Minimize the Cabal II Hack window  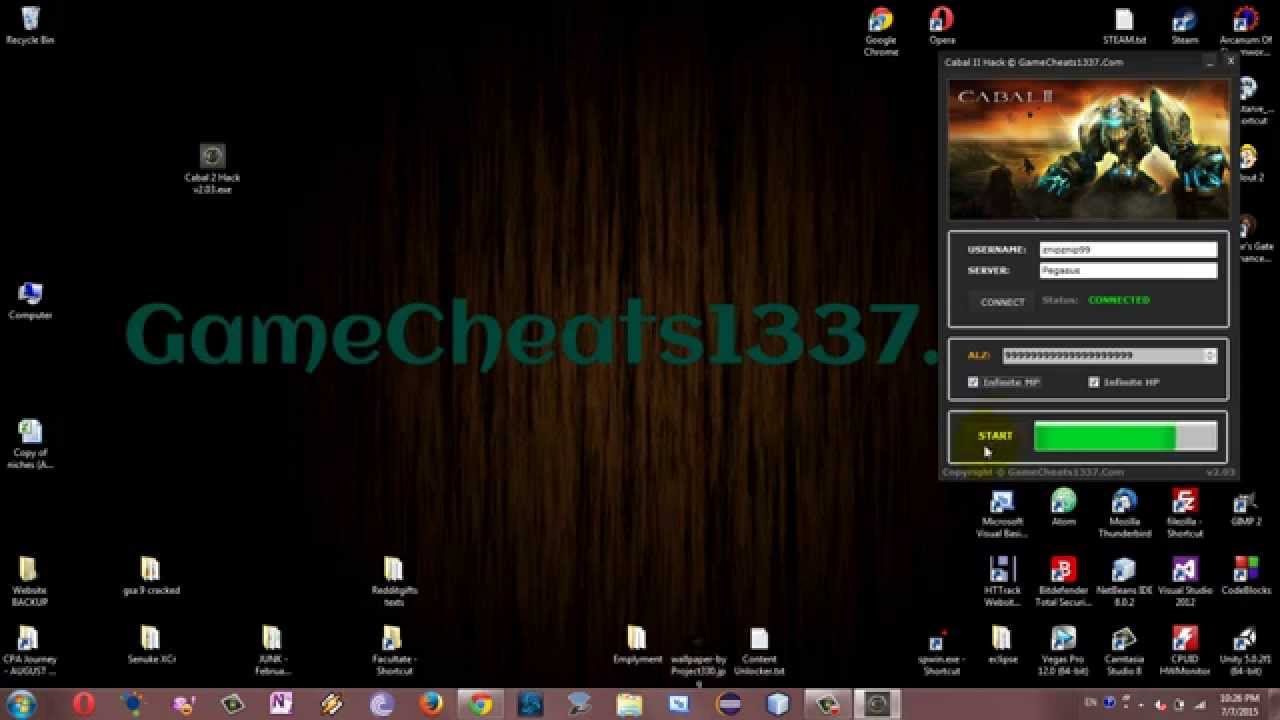[x=1210, y=62]
